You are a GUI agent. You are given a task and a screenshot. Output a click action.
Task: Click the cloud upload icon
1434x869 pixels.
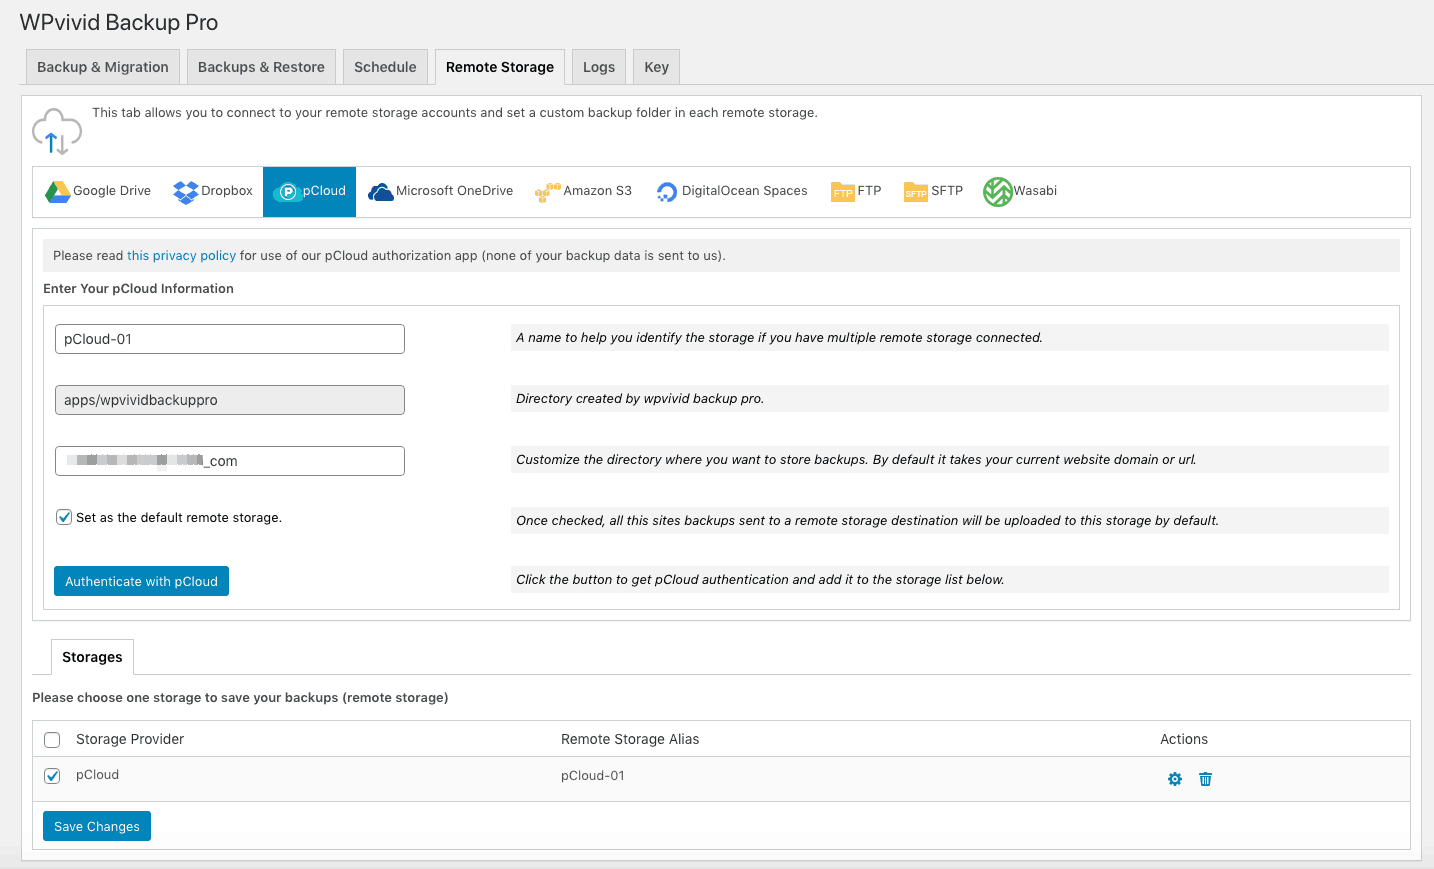57,132
